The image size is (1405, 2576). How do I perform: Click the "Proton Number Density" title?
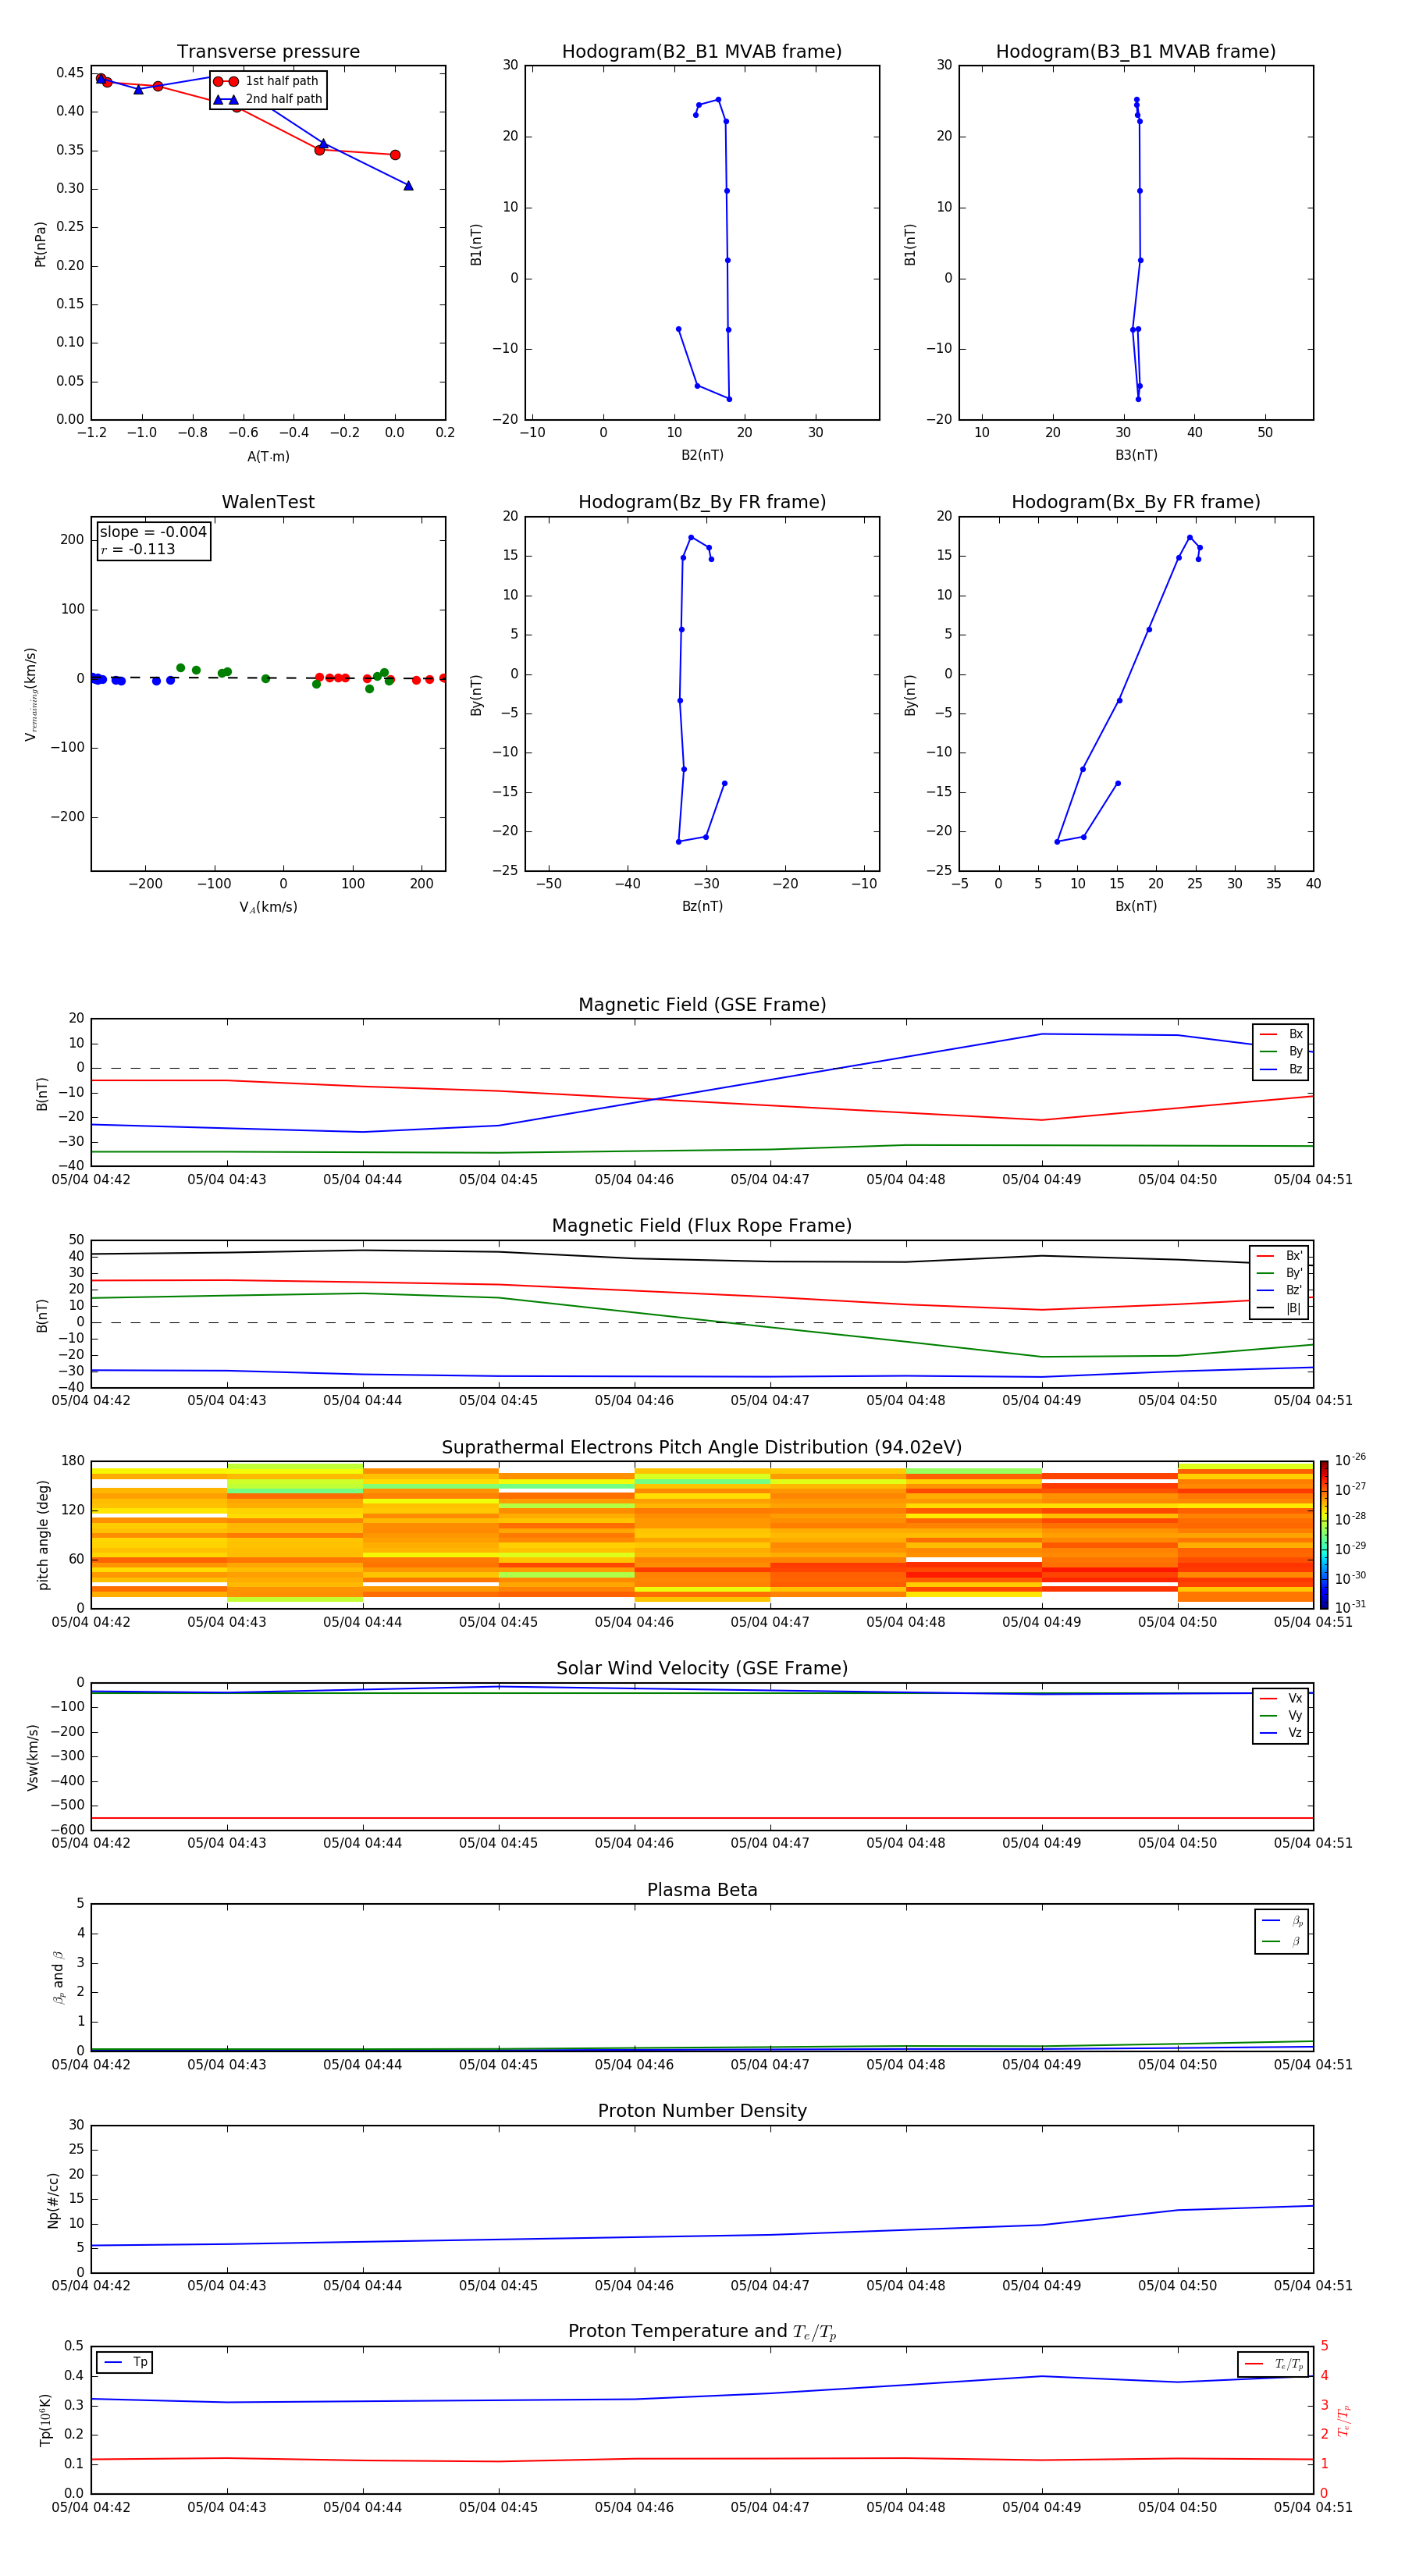pyautogui.click(x=702, y=2112)
